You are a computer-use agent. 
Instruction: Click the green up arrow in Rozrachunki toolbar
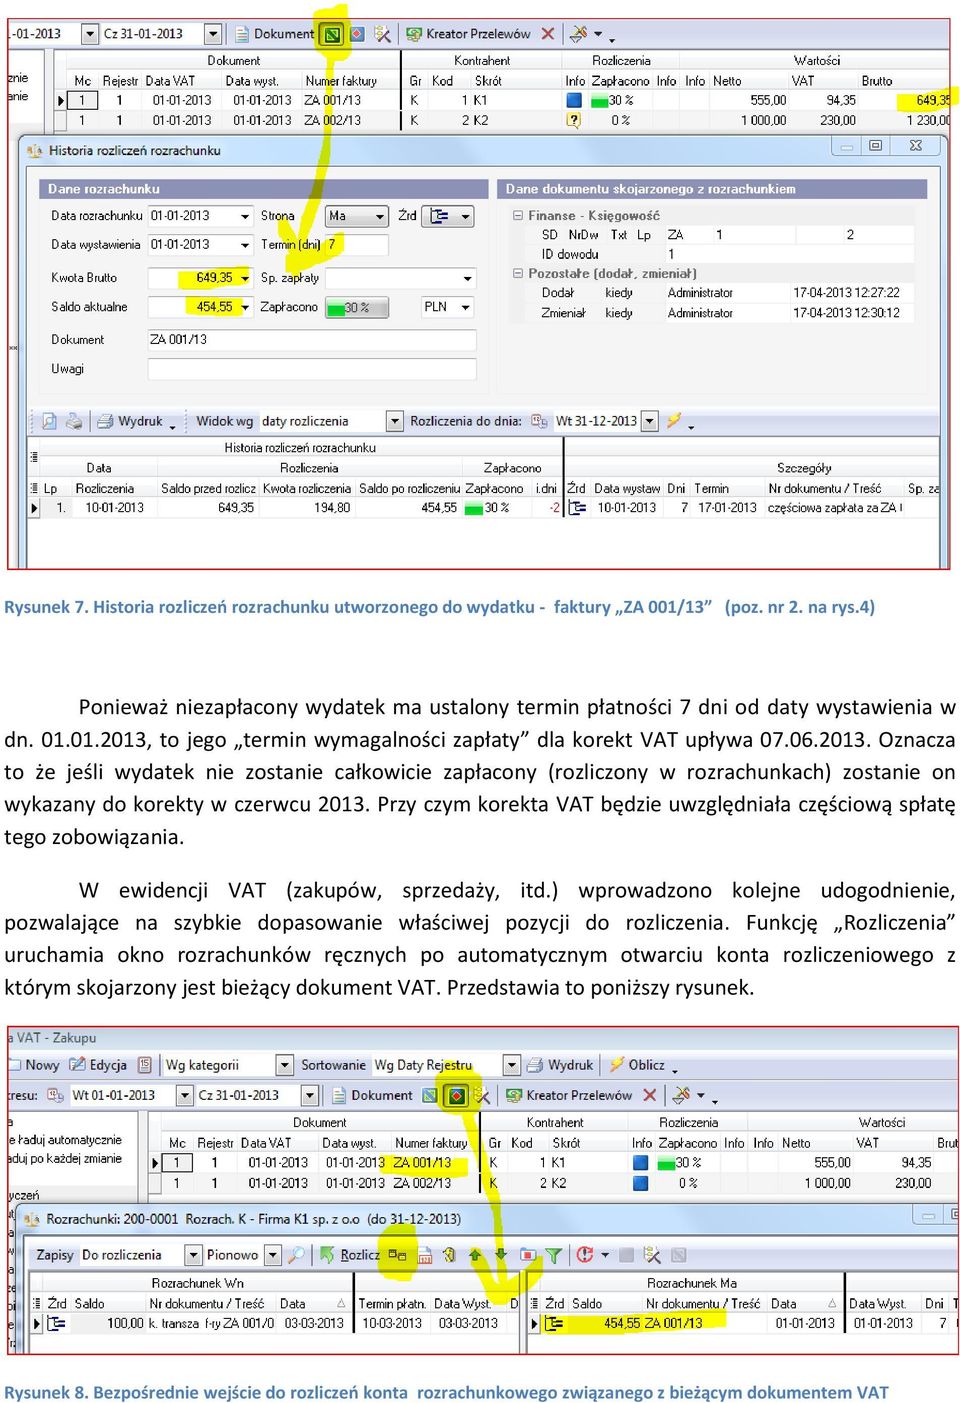476,1255
